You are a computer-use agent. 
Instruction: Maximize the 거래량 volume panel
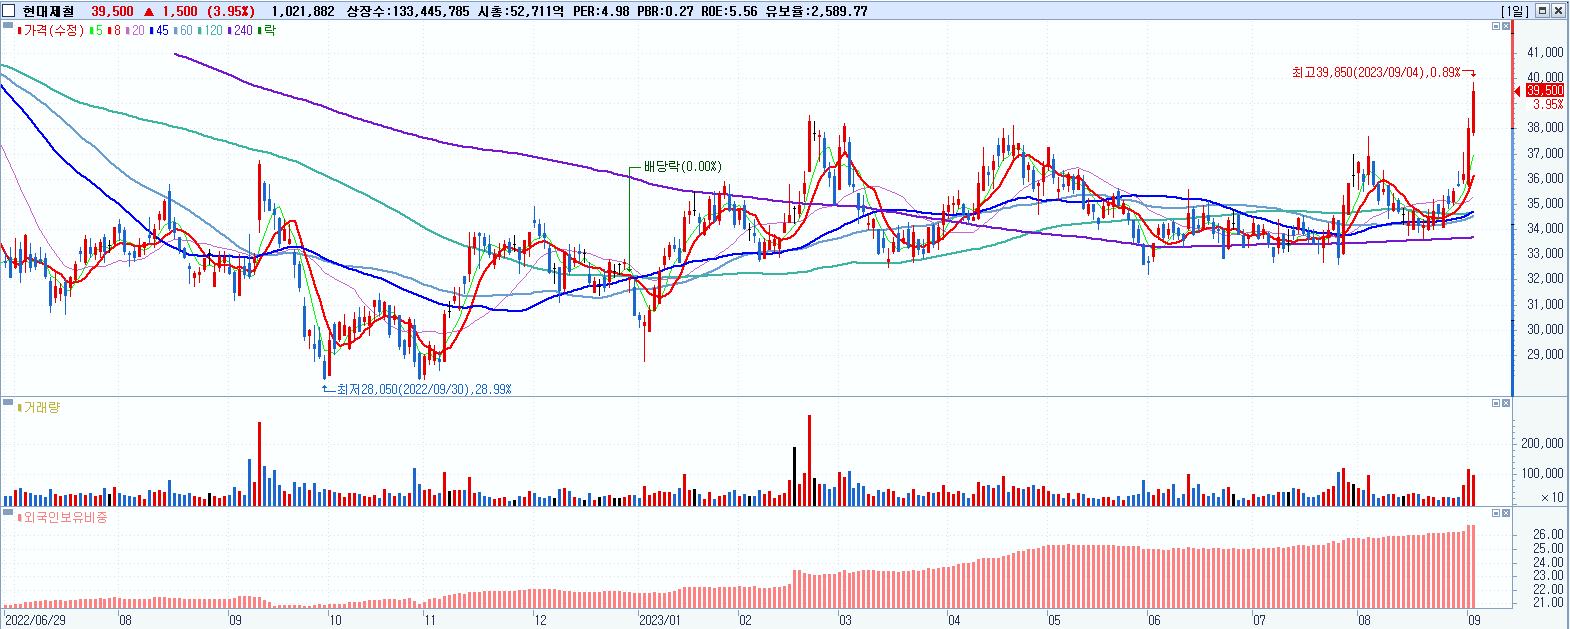tap(1496, 403)
